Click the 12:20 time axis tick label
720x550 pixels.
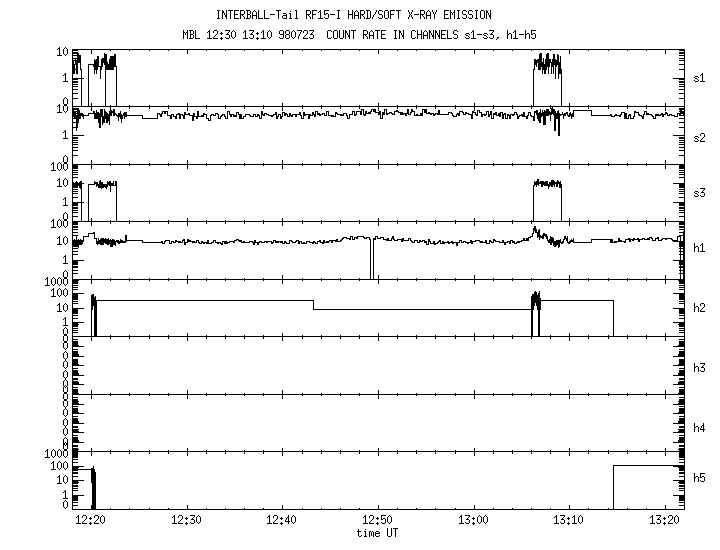click(x=91, y=521)
